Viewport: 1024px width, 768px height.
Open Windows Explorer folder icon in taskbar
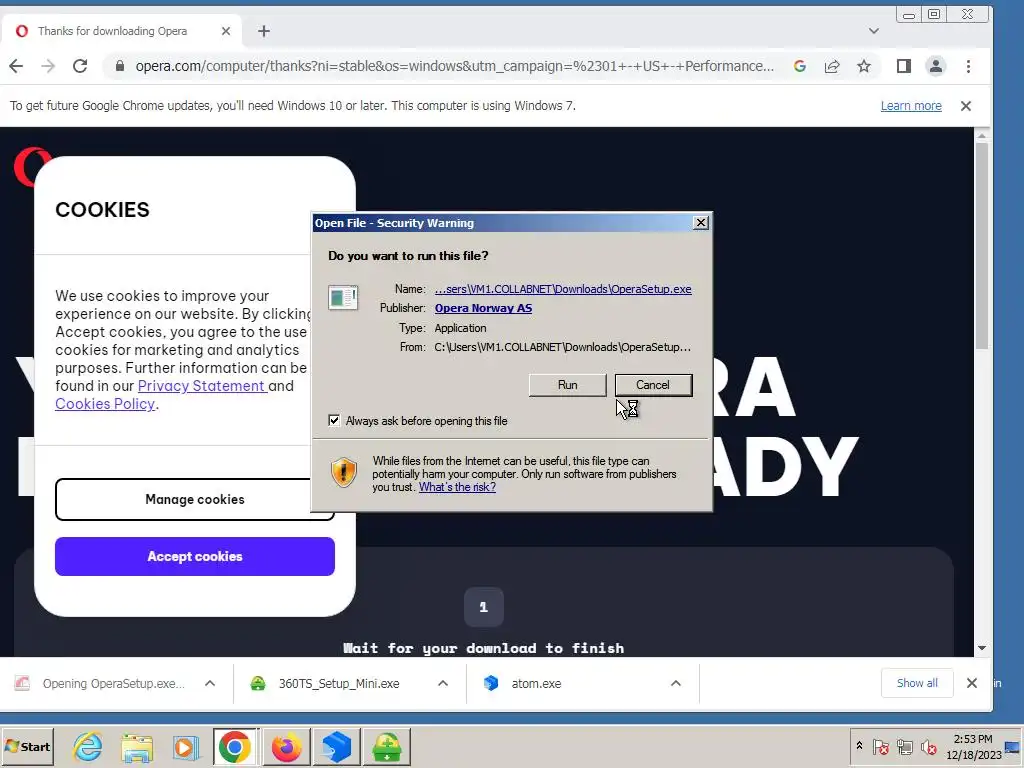pos(136,747)
